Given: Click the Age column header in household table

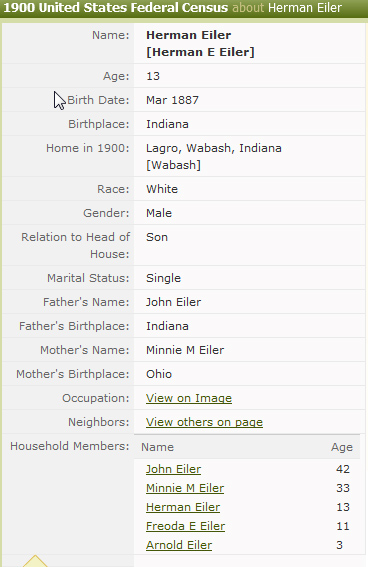Looking at the screenshot, I should coord(342,447).
